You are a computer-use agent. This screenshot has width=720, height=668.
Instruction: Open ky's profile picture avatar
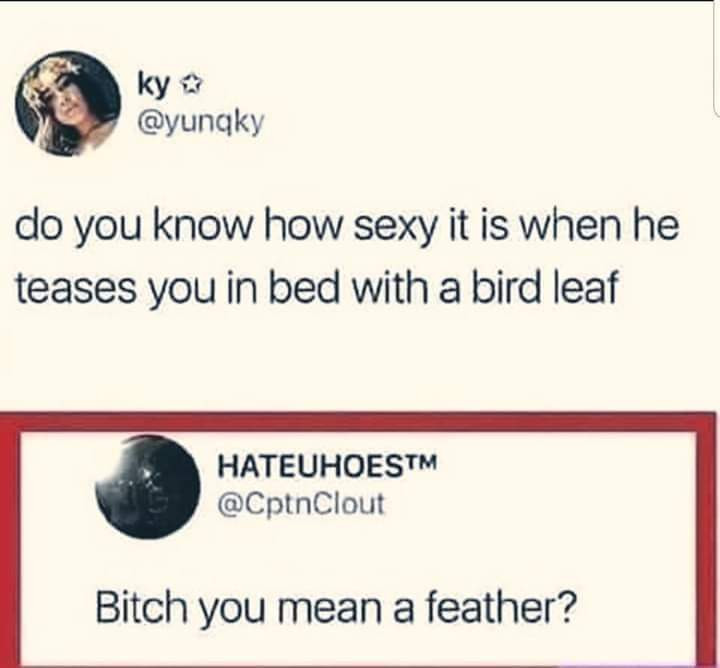pyautogui.click(x=67, y=104)
